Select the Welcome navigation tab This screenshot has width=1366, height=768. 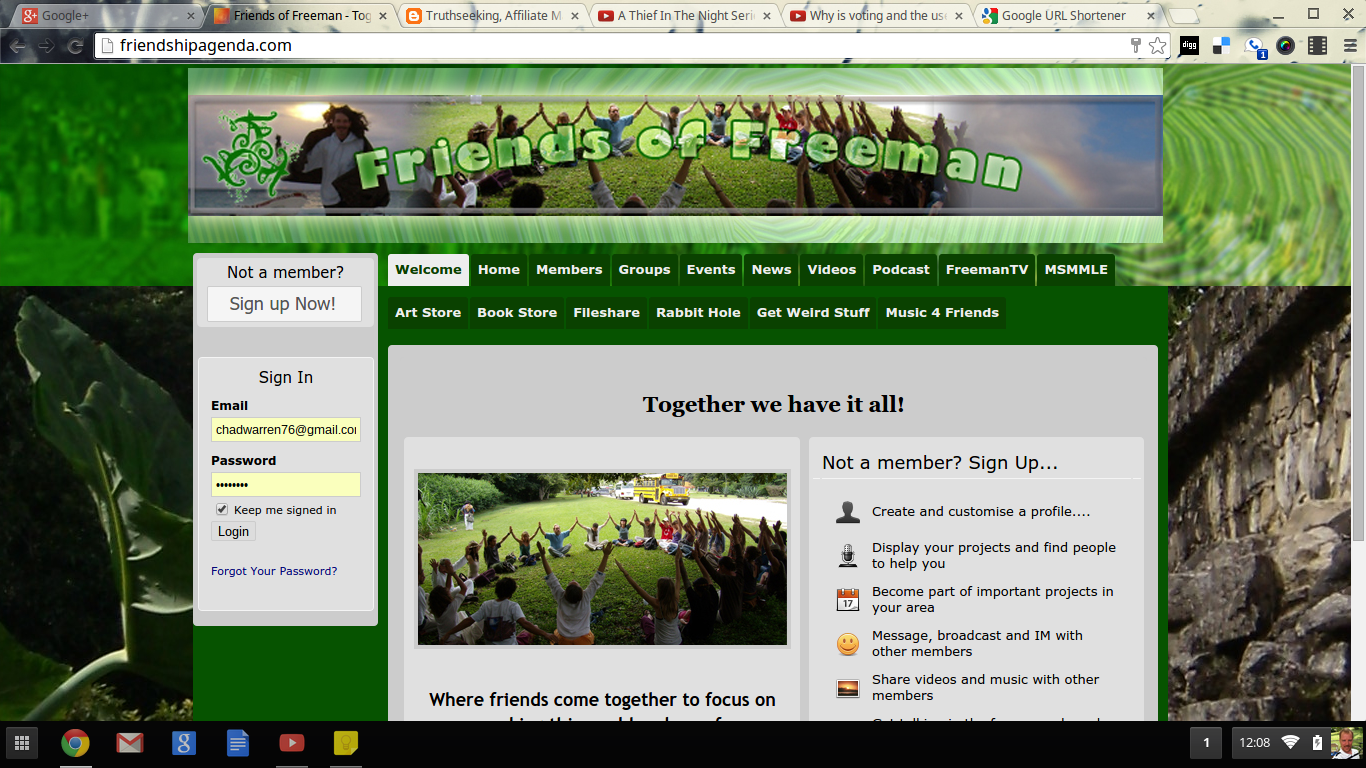[428, 269]
